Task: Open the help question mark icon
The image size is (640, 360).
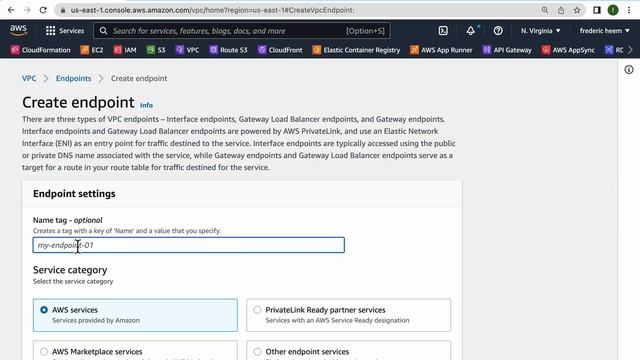Action: click(x=498, y=31)
